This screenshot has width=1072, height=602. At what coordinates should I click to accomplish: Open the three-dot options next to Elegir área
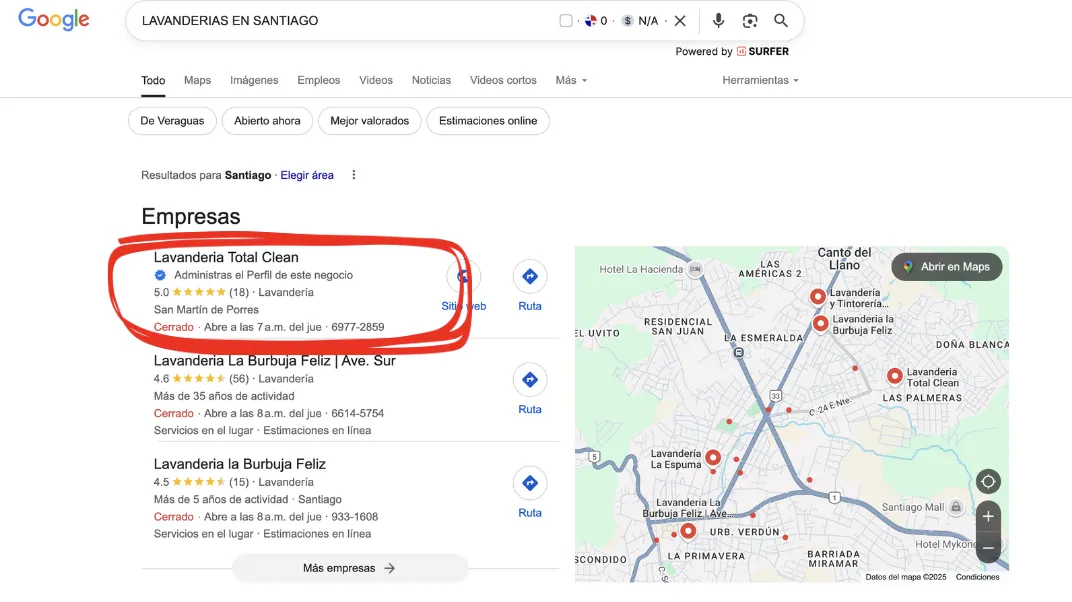[x=353, y=175]
